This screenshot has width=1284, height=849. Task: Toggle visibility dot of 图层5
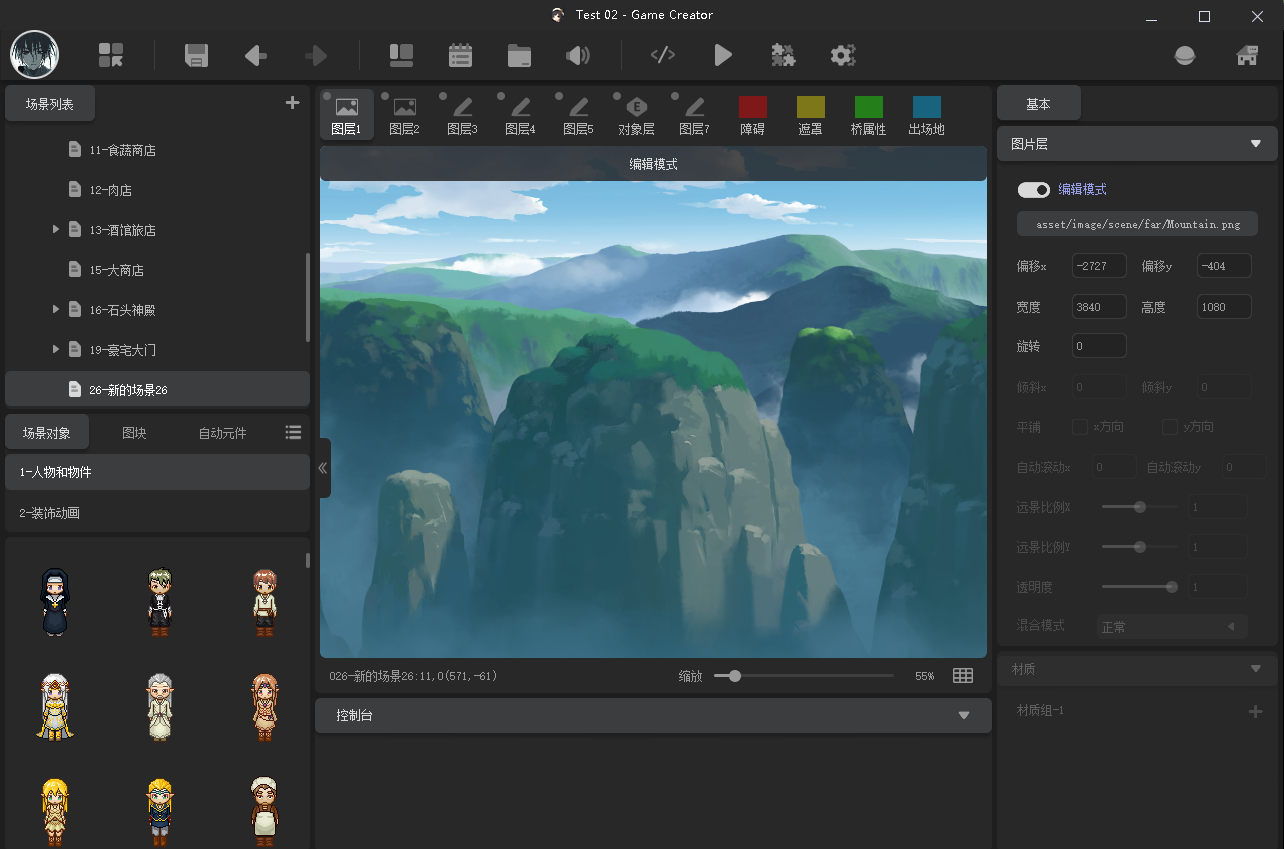pyautogui.click(x=559, y=96)
